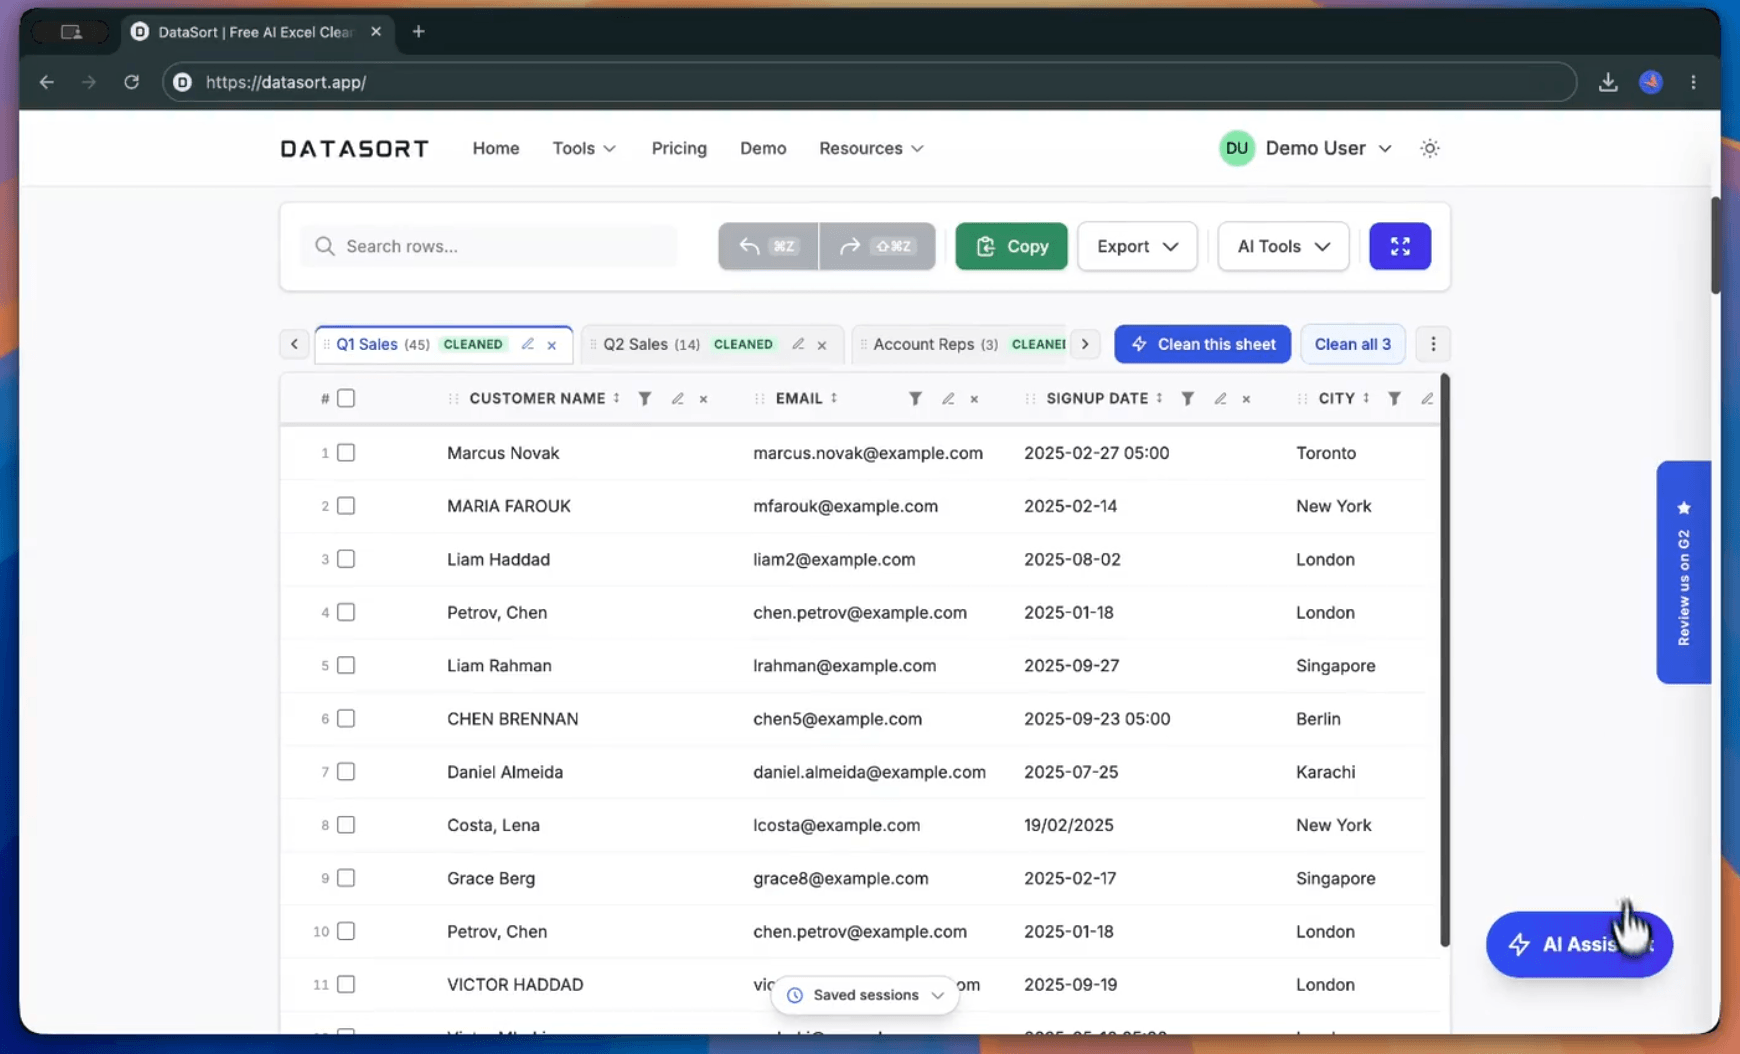Check the MARIA FAROUK row checkbox
Image resolution: width=1740 pixels, height=1054 pixels.
point(346,506)
